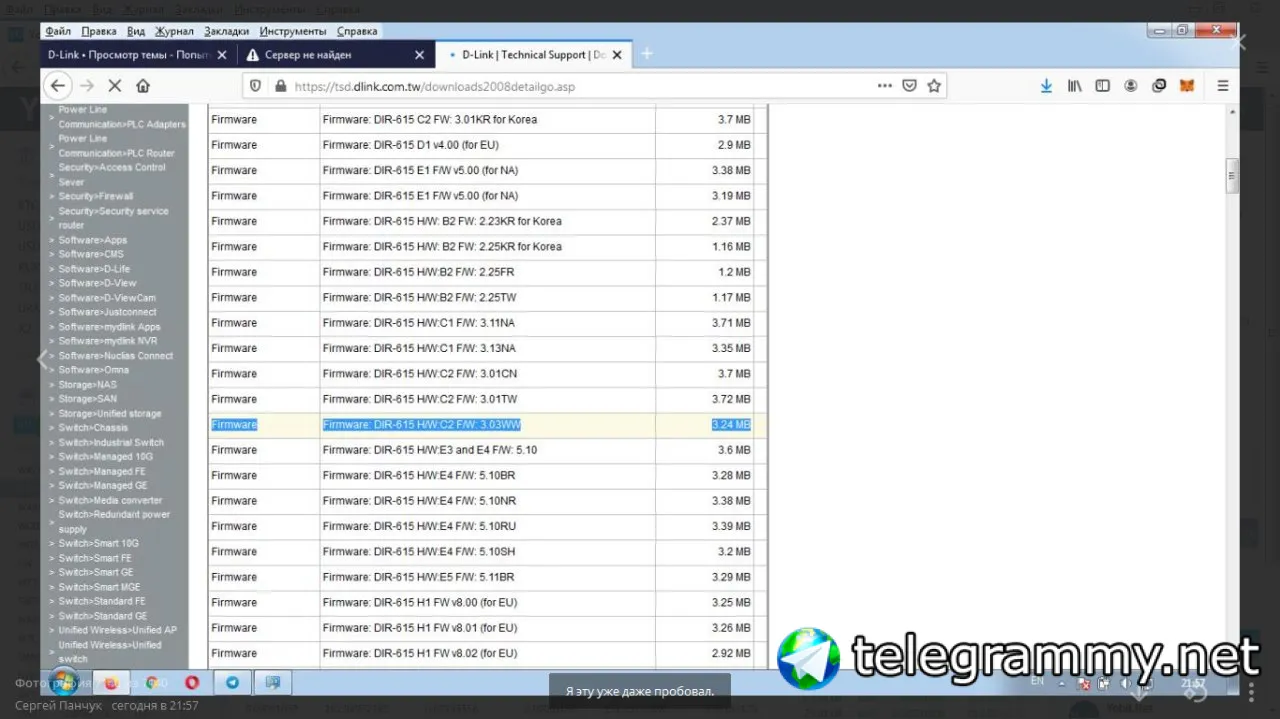Click the MetaMask fox extension icon
Viewport: 1280px width, 719px height.
click(1187, 86)
